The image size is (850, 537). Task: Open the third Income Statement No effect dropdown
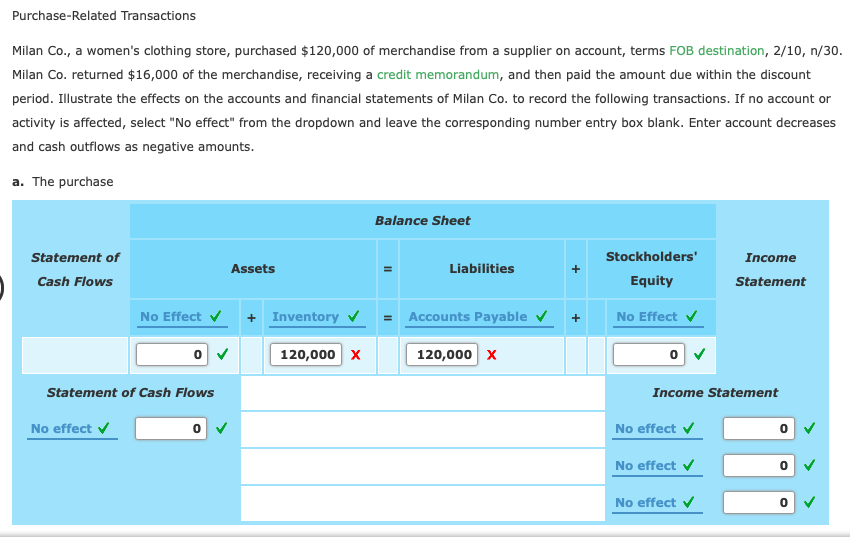click(x=656, y=503)
